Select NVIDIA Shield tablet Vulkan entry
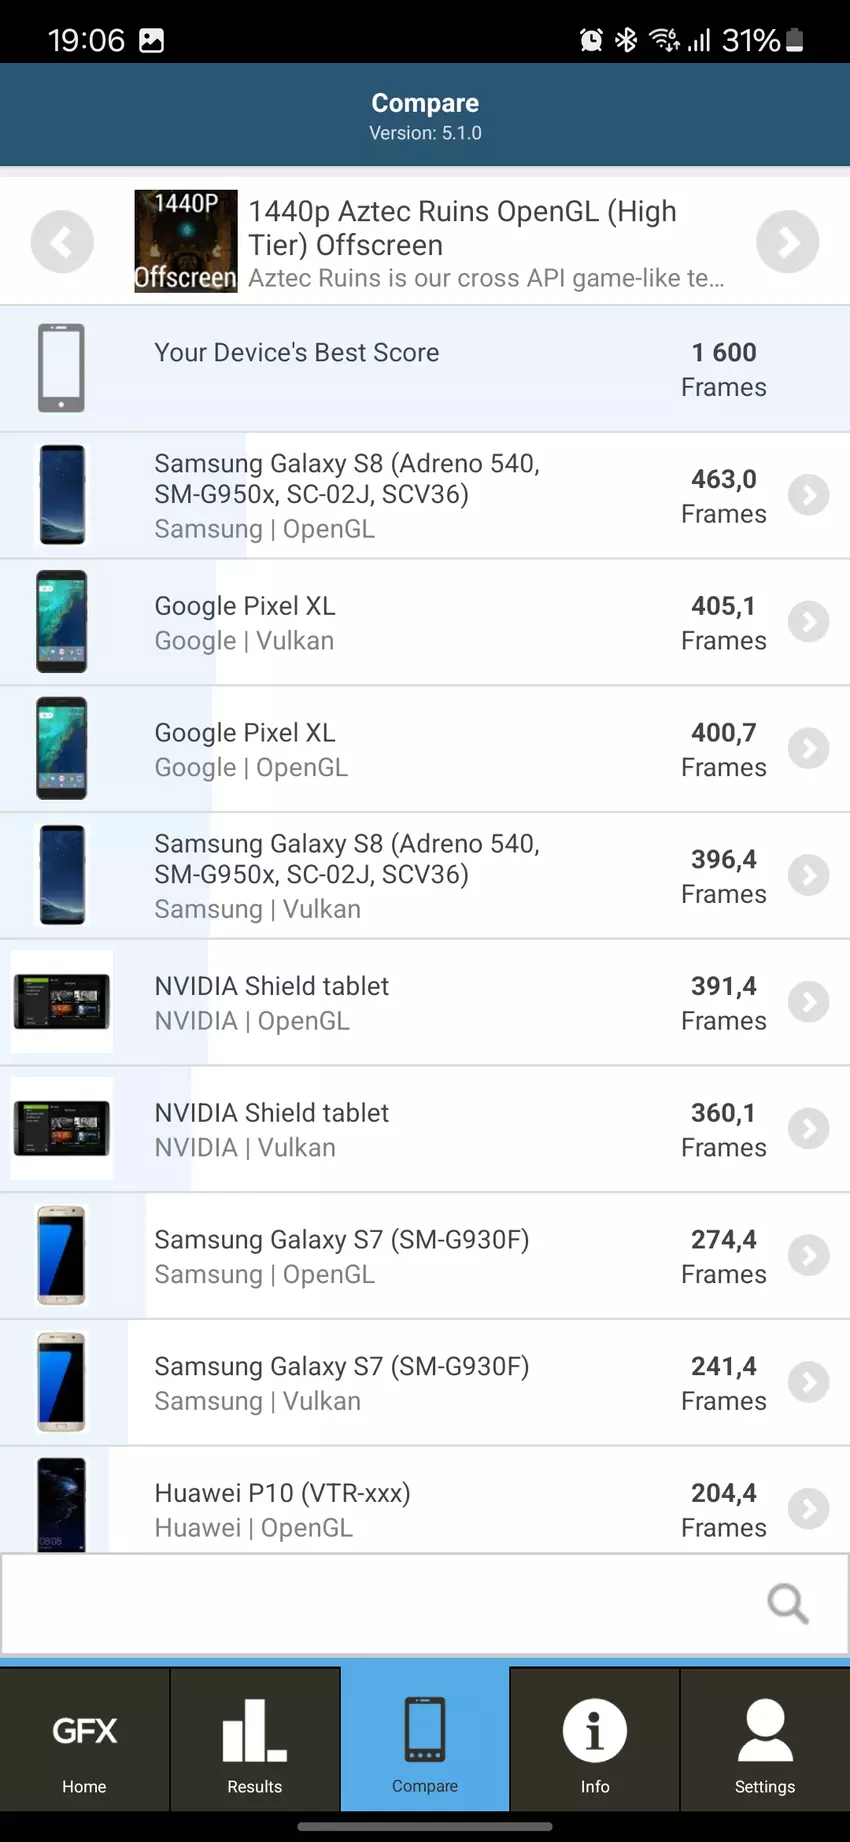The image size is (850, 1842). [400, 1129]
